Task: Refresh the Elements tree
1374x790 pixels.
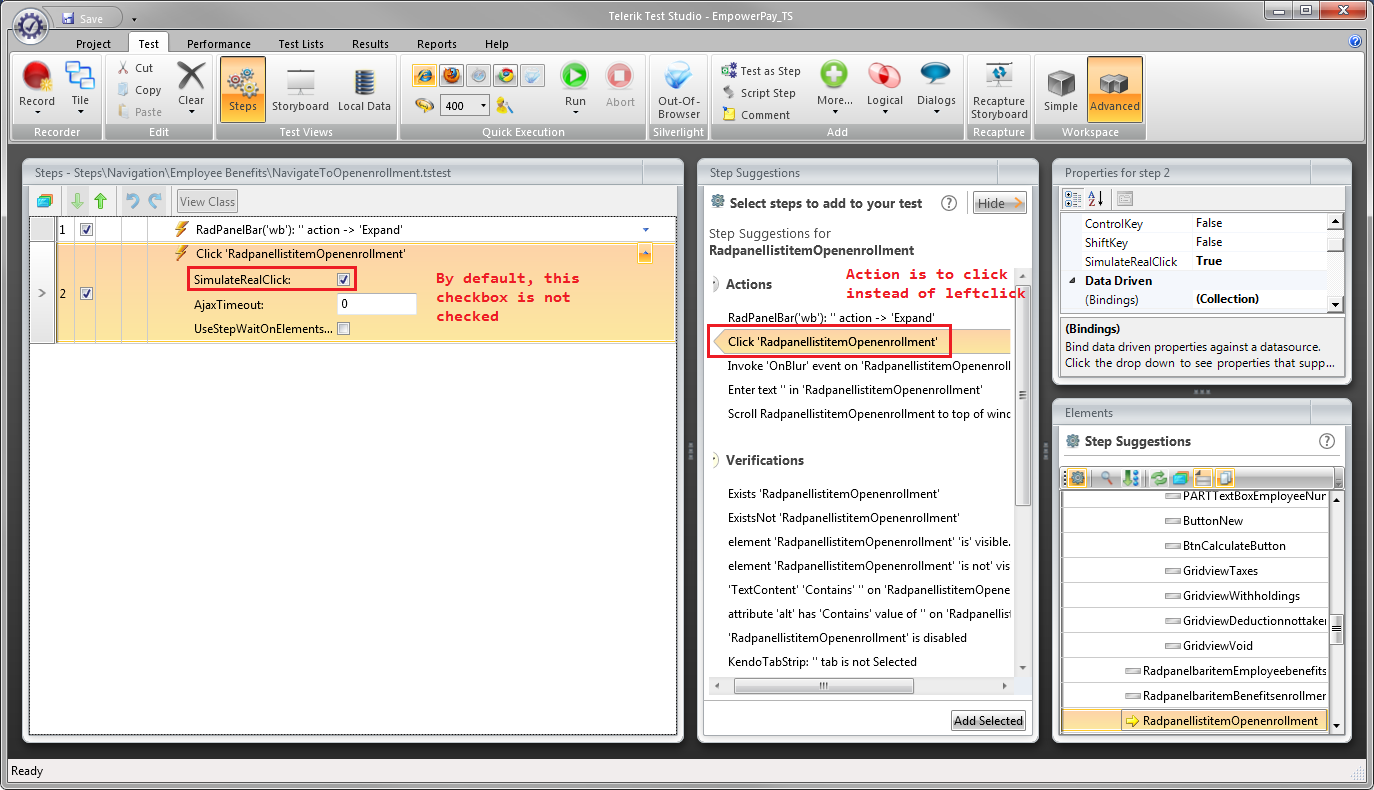Action: pos(1159,478)
